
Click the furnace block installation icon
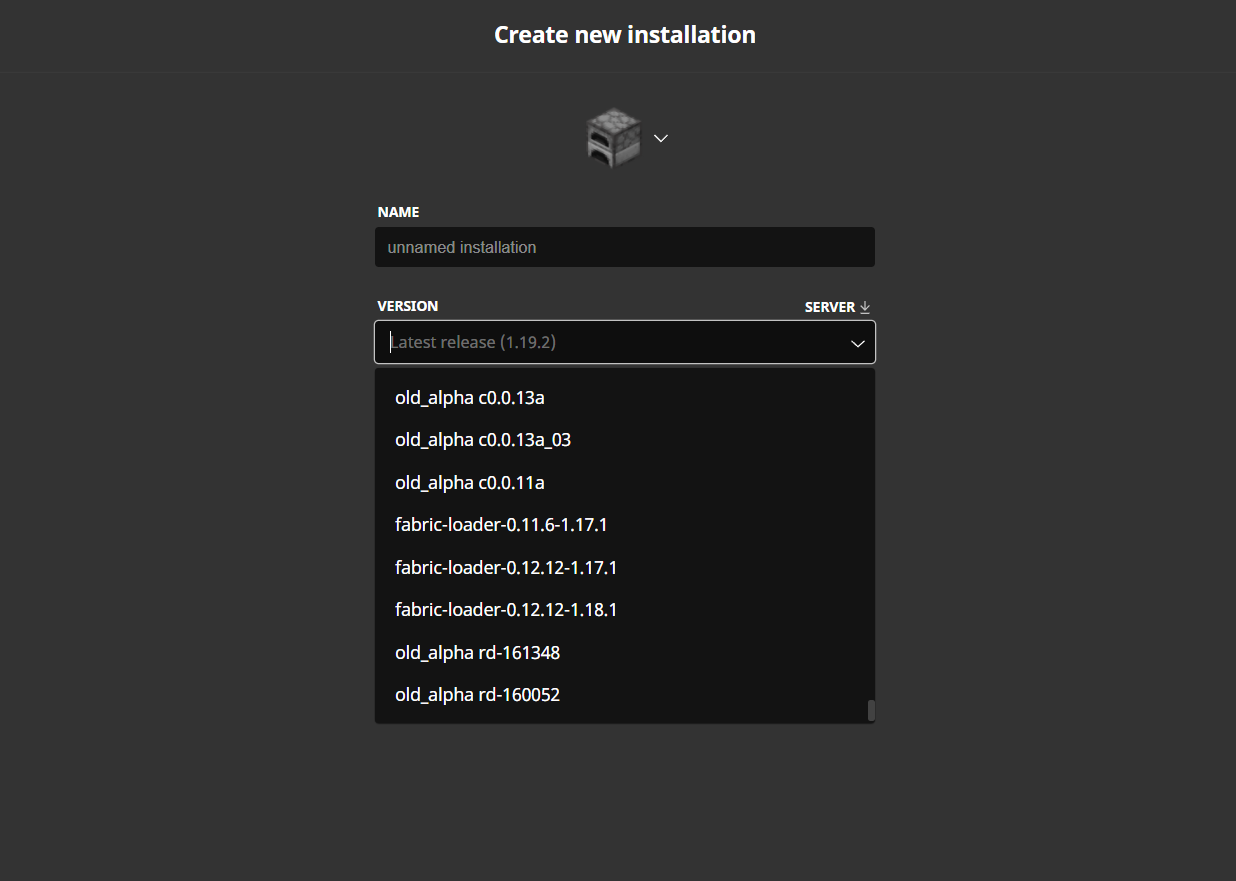pyautogui.click(x=612, y=138)
